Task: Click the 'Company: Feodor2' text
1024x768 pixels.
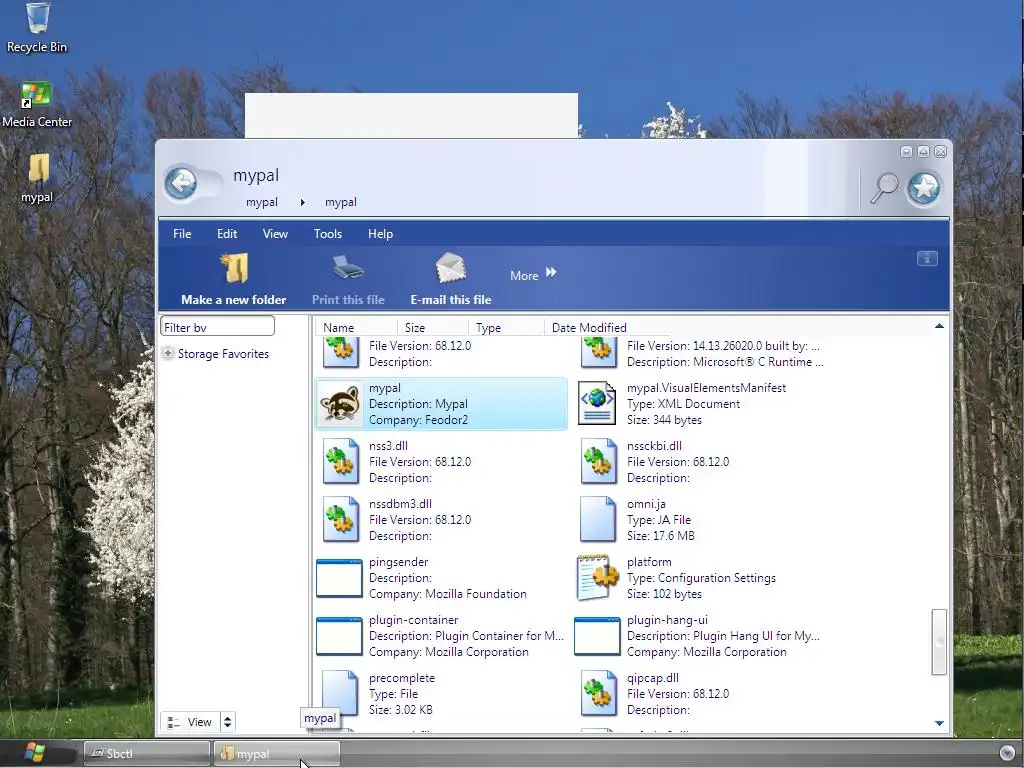Action: (418, 420)
